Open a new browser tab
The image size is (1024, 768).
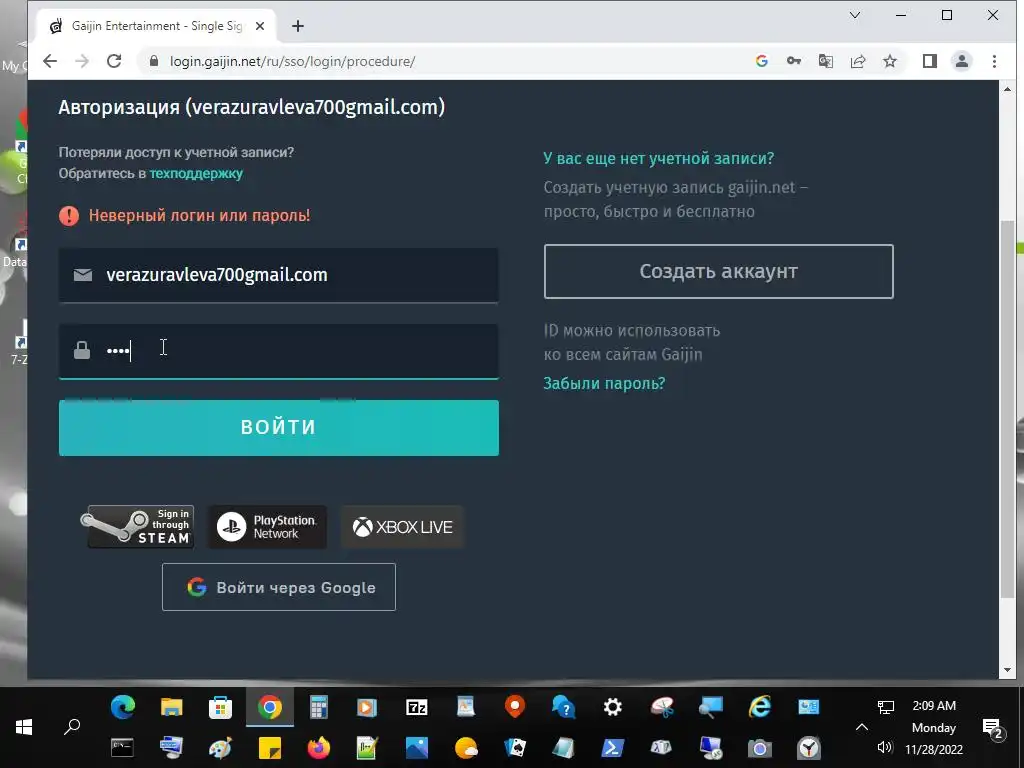(x=298, y=26)
